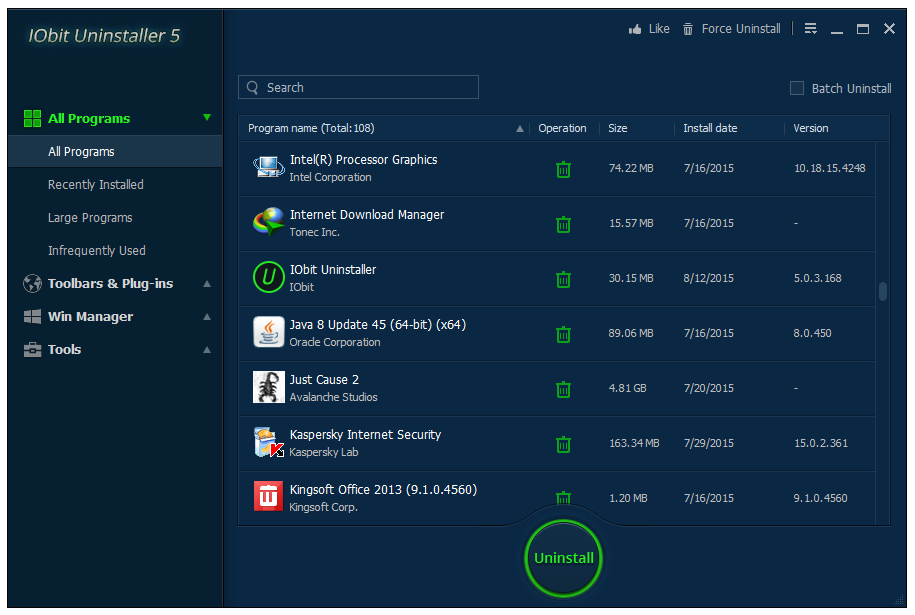Screen dimensions: 915x615
Task: Open the All Programs sub-item
Action: click(115, 152)
